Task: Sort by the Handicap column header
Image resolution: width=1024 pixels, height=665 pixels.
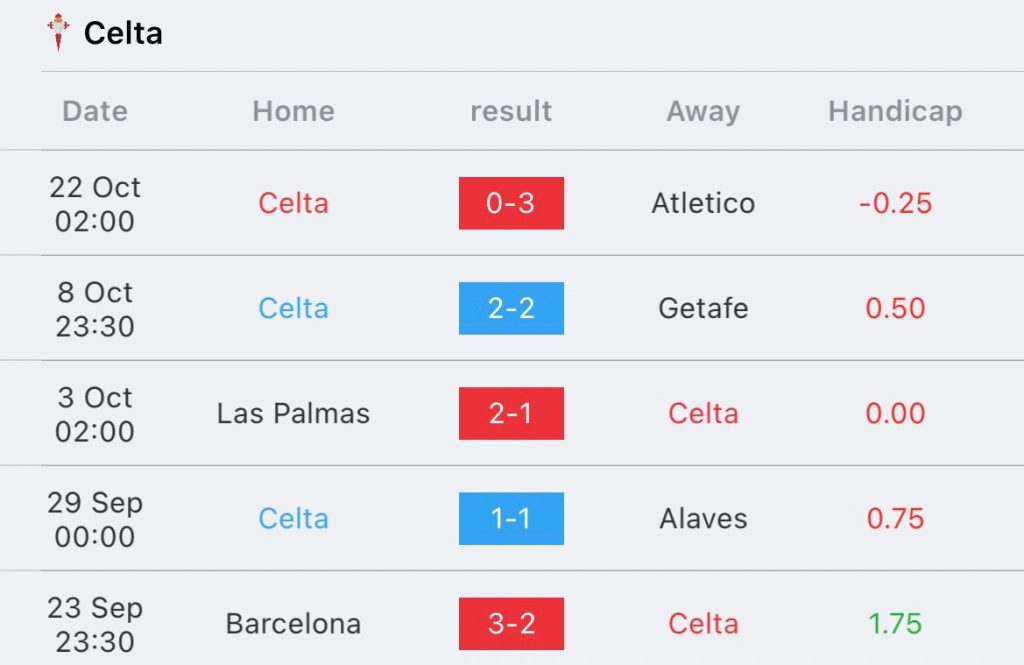Action: (x=895, y=112)
